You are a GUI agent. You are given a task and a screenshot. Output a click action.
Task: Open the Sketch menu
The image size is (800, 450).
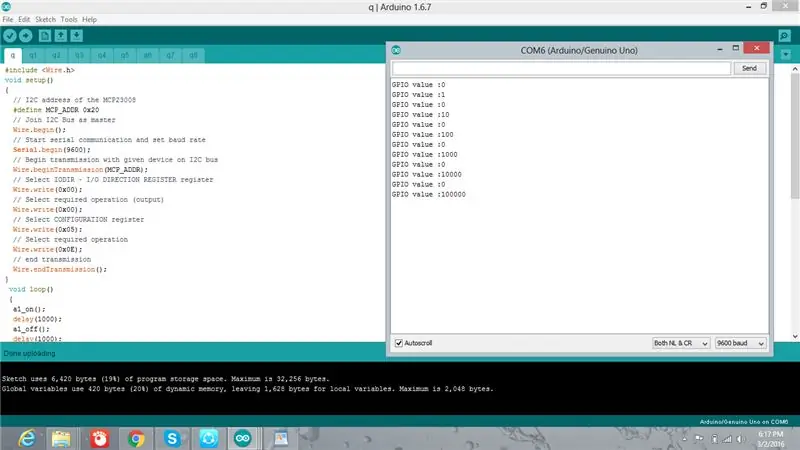click(x=45, y=19)
